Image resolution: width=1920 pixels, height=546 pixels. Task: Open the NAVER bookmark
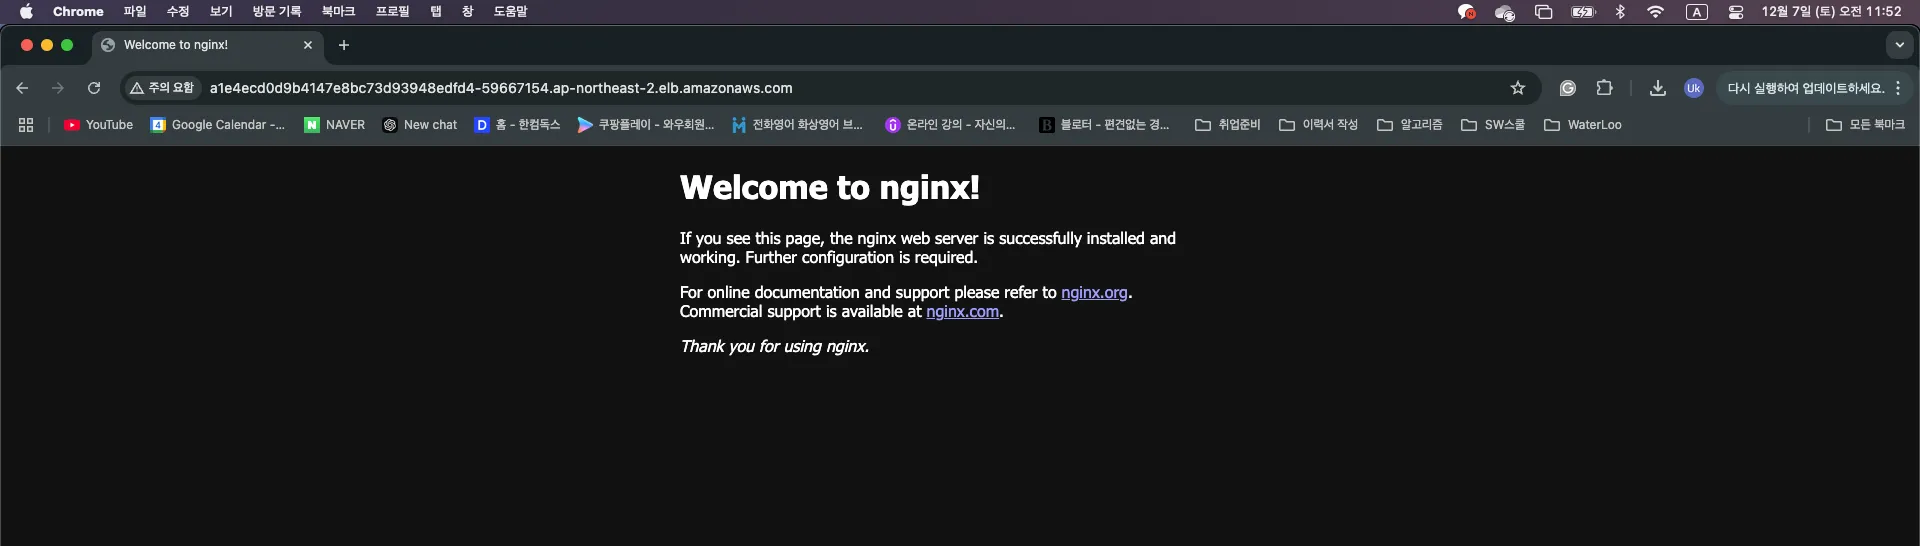pos(335,125)
